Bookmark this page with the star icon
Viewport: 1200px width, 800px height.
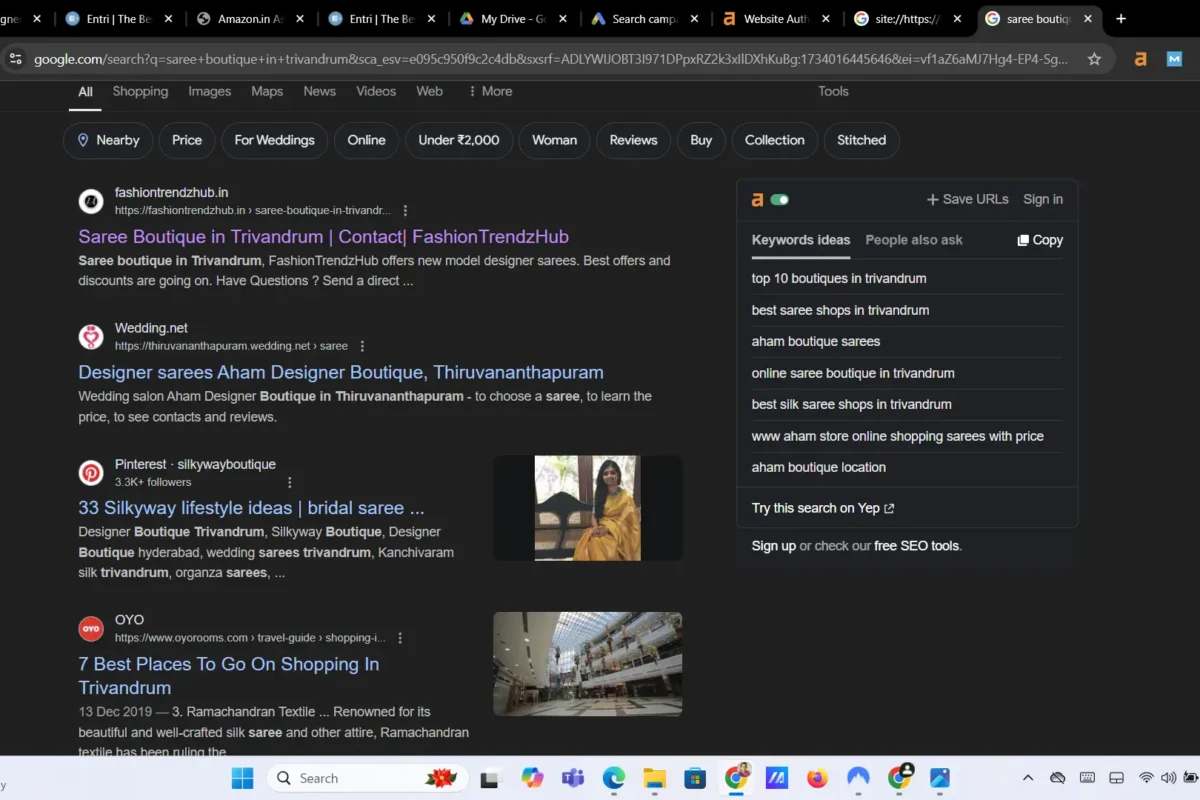[x=1094, y=59]
